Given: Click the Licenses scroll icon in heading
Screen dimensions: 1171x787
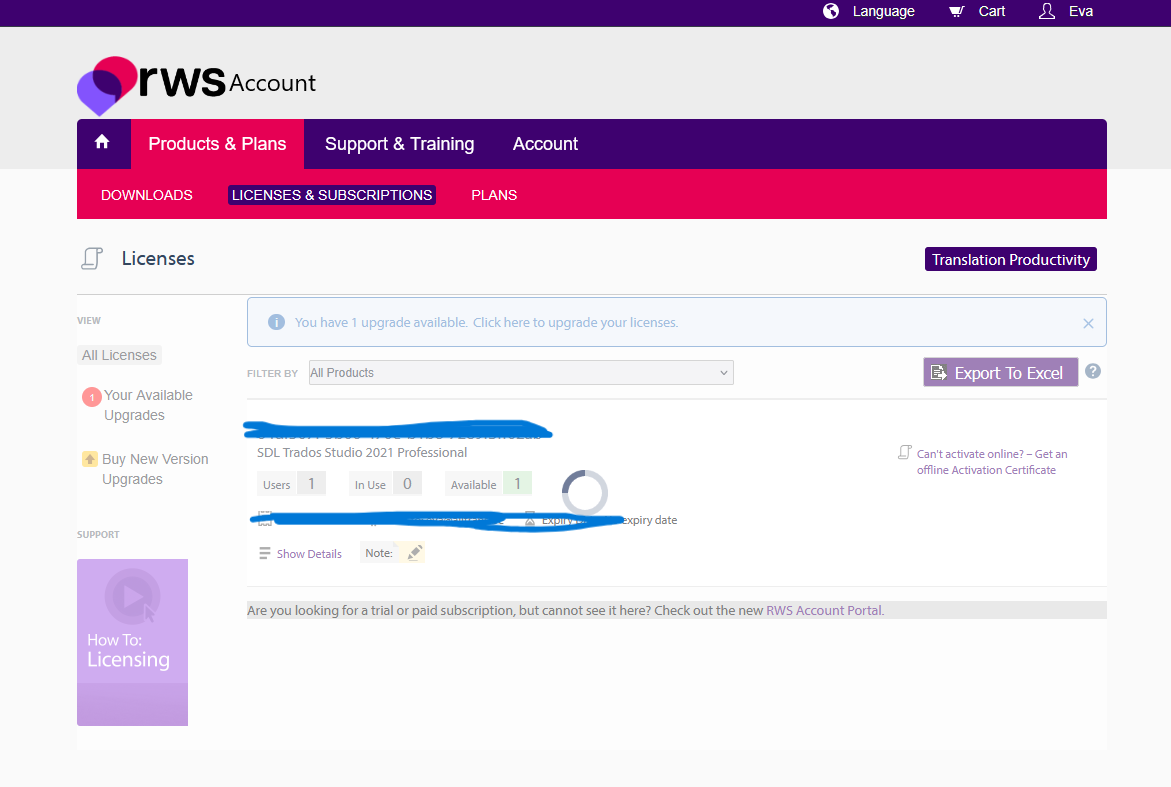Looking at the screenshot, I should [92, 258].
